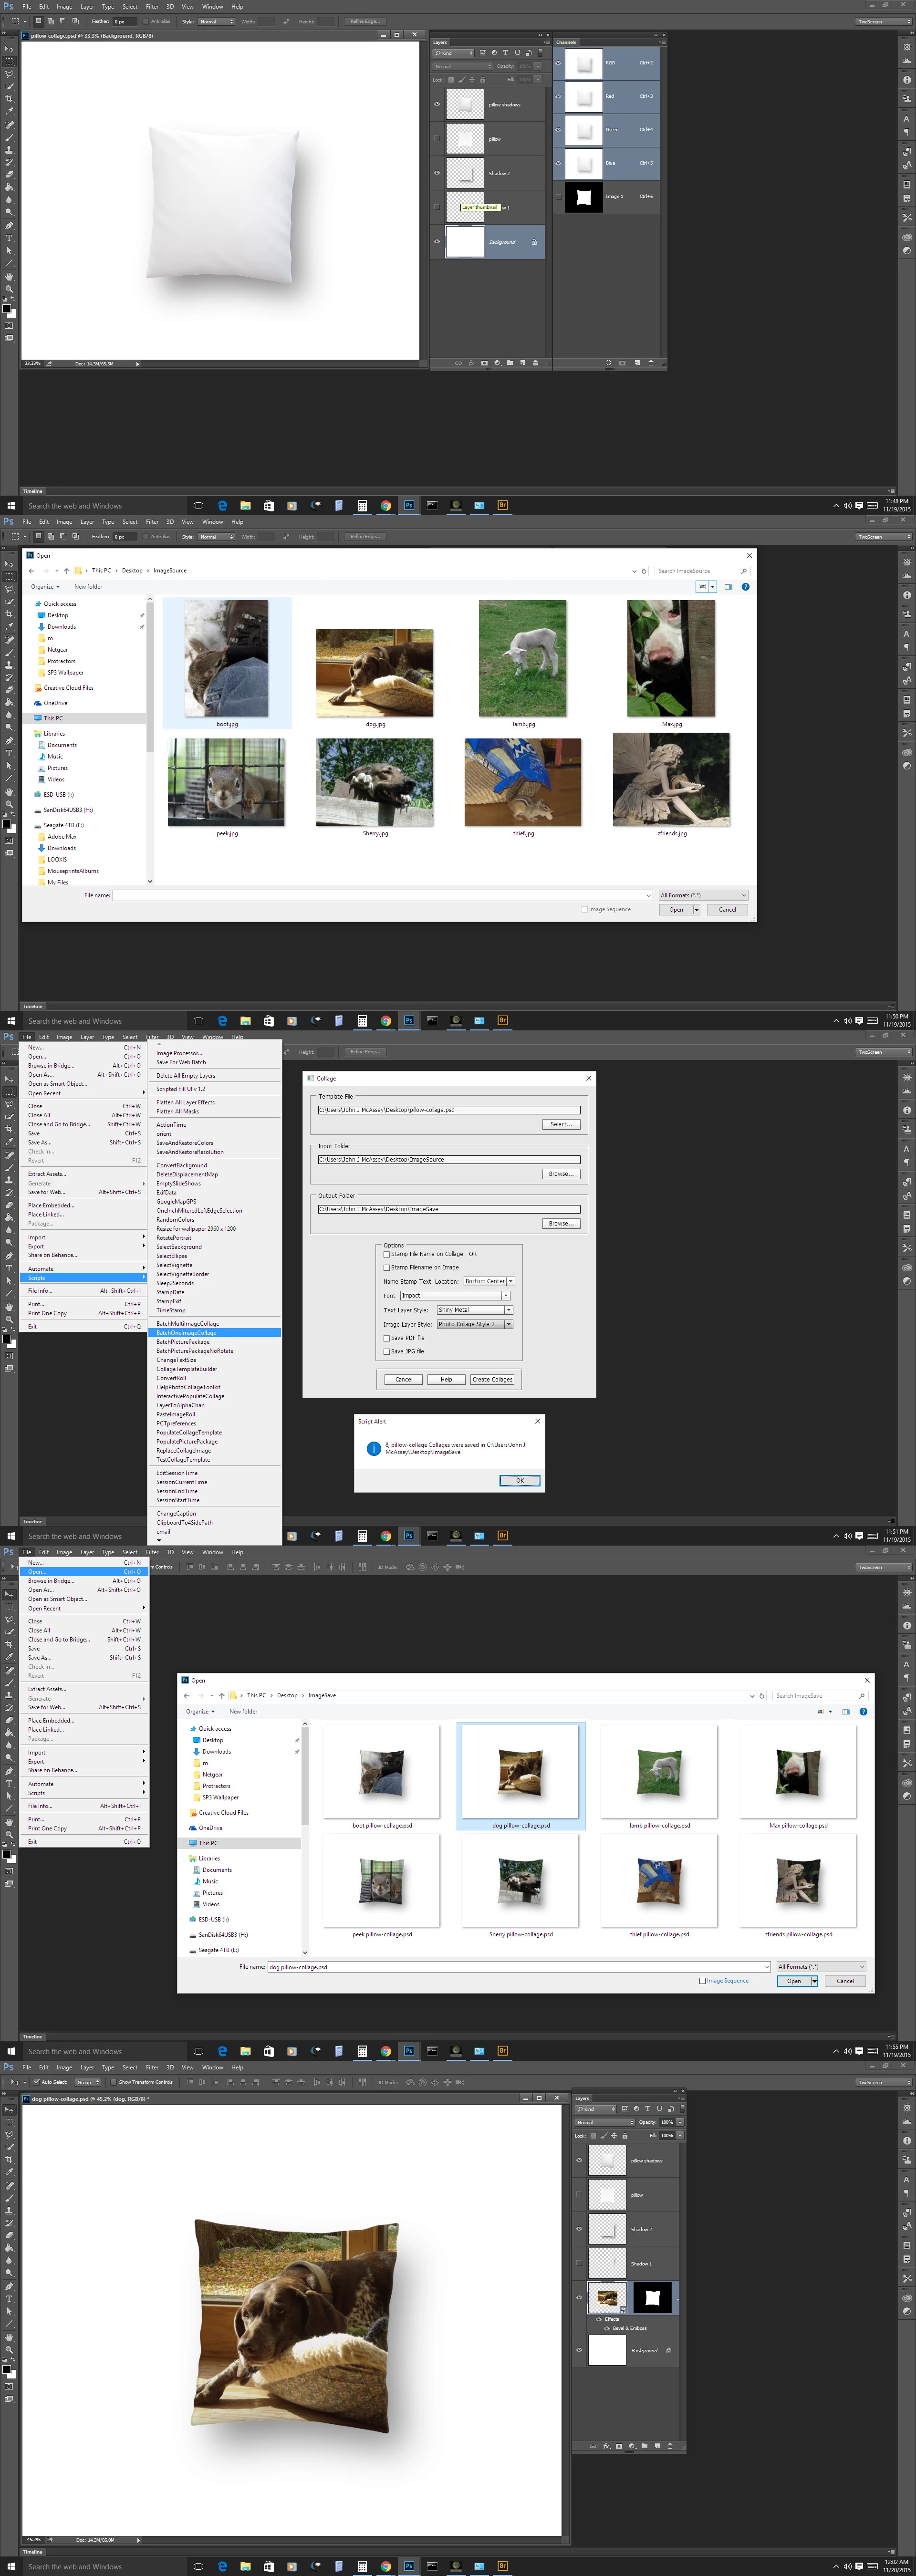Click the up-folder arrow in ImageSave dialog
This screenshot has width=916, height=2576.
coord(222,1695)
